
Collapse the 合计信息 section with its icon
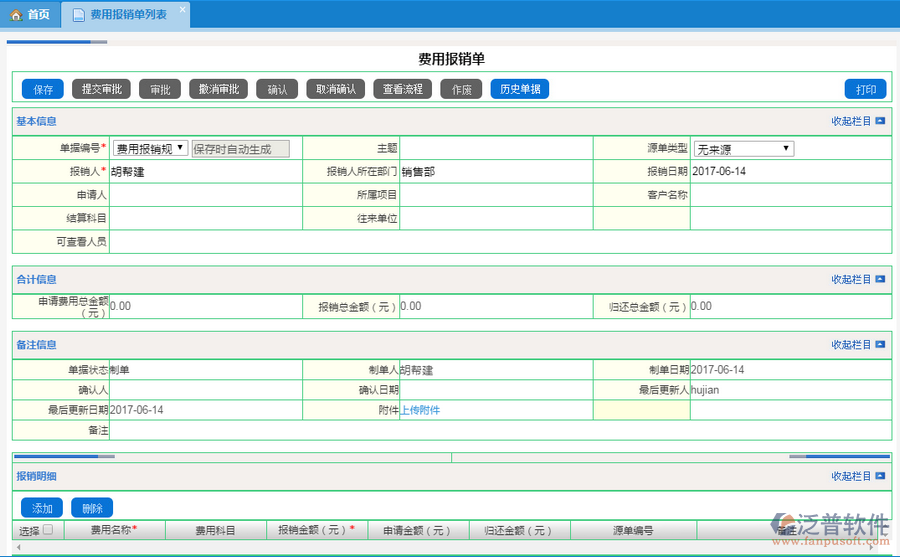(880, 280)
